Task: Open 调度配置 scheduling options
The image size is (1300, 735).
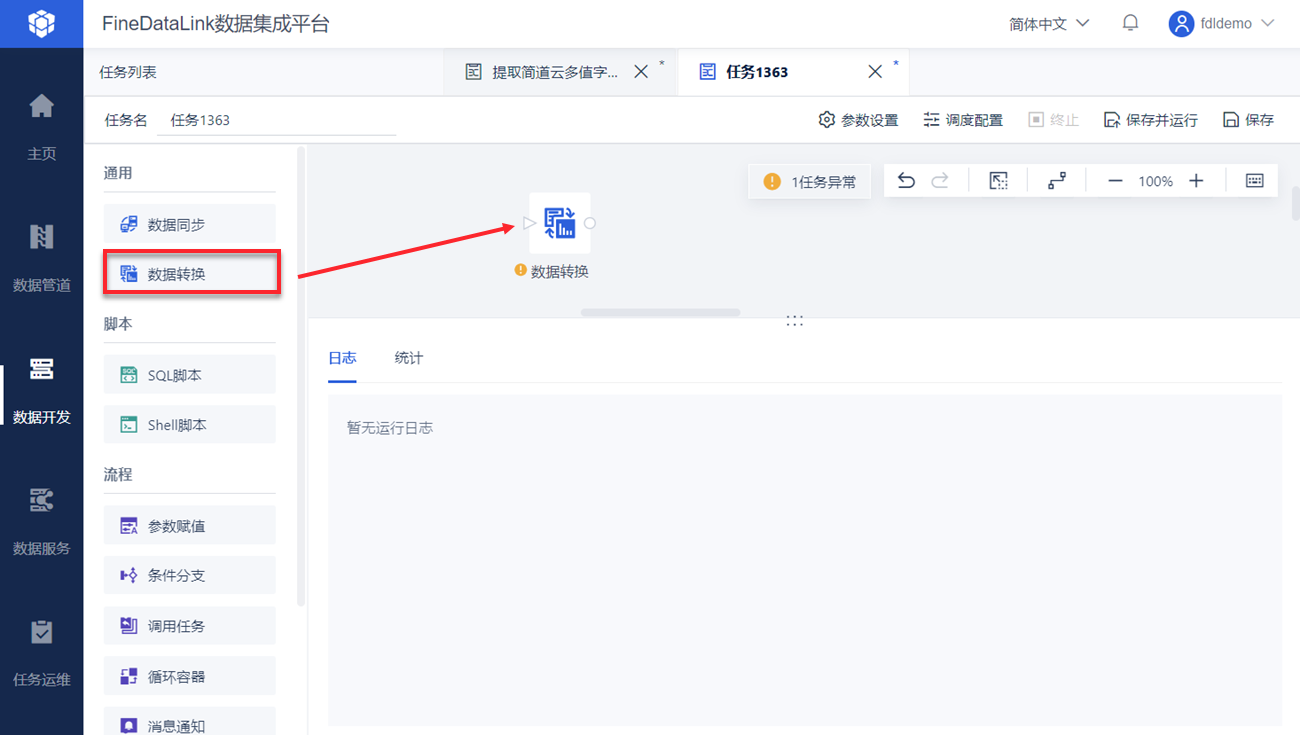Action: click(962, 120)
